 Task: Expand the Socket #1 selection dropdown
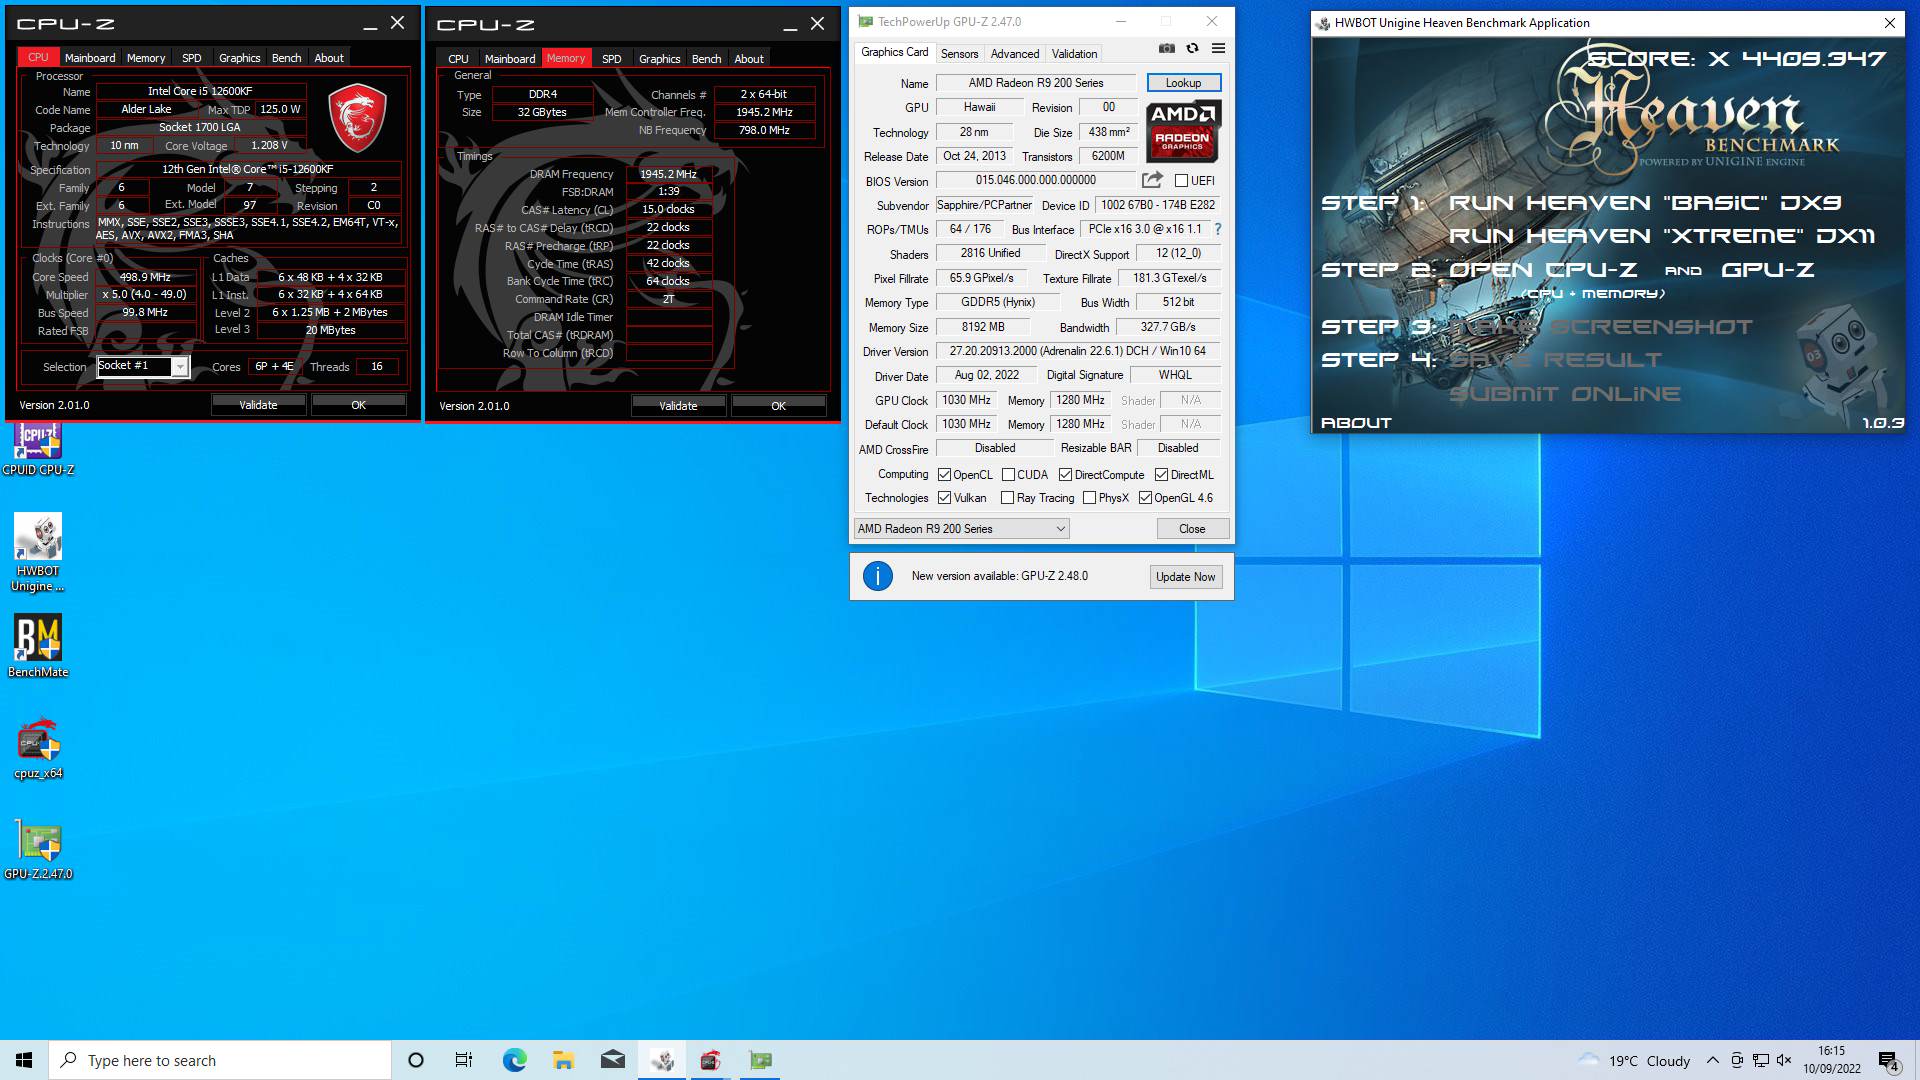[x=180, y=367]
